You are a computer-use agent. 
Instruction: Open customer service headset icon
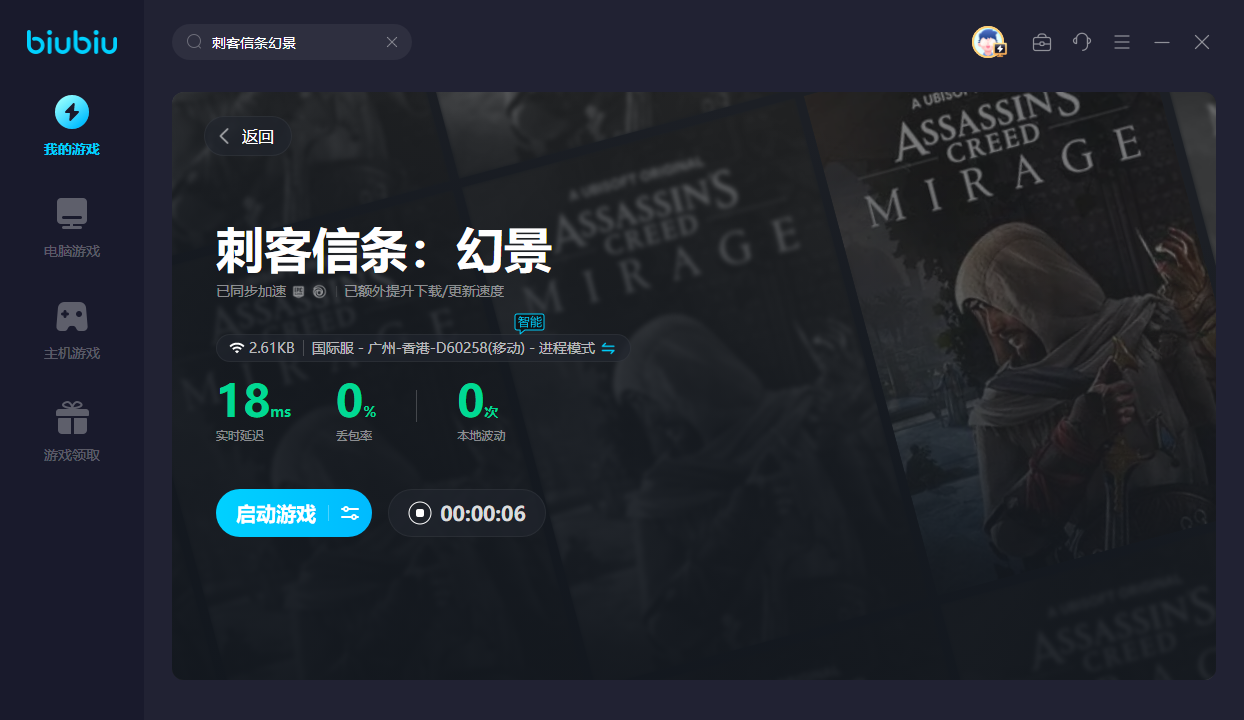1082,42
